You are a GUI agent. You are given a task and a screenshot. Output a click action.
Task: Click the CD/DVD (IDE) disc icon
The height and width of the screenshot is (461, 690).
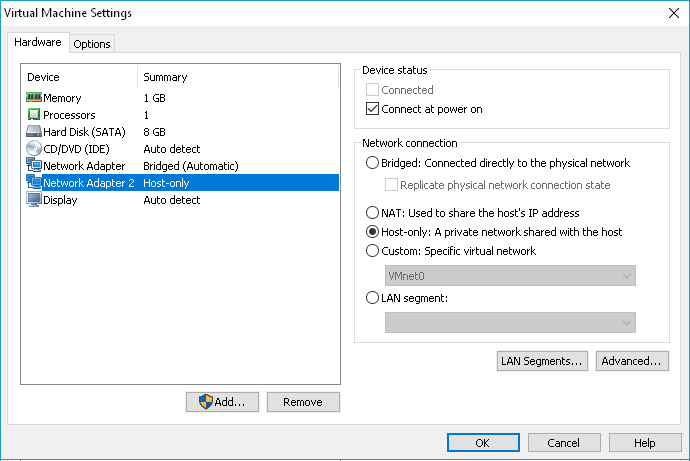tap(33, 149)
